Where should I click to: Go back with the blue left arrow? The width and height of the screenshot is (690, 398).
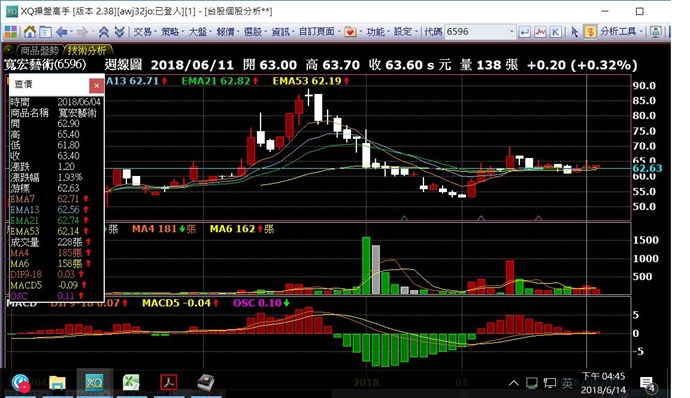(62, 32)
